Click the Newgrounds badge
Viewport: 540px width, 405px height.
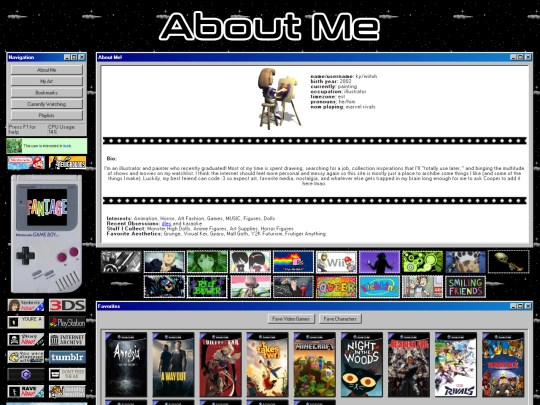pyautogui.click(x=67, y=163)
